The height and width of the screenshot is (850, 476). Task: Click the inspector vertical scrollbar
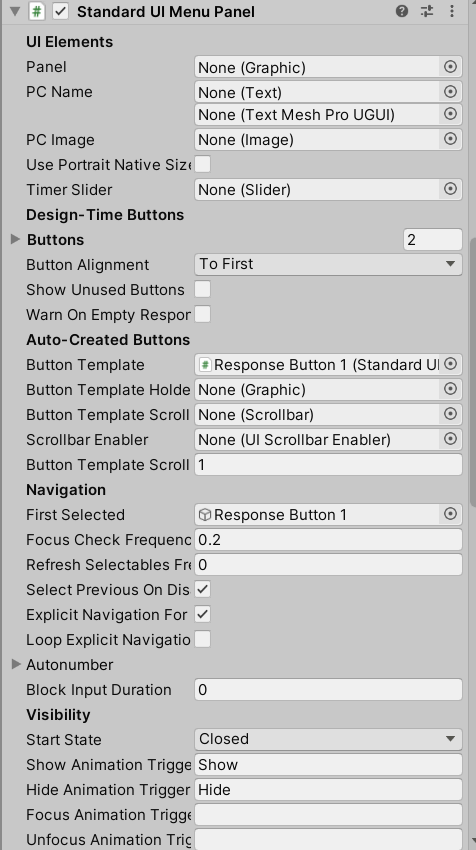(x=472, y=372)
